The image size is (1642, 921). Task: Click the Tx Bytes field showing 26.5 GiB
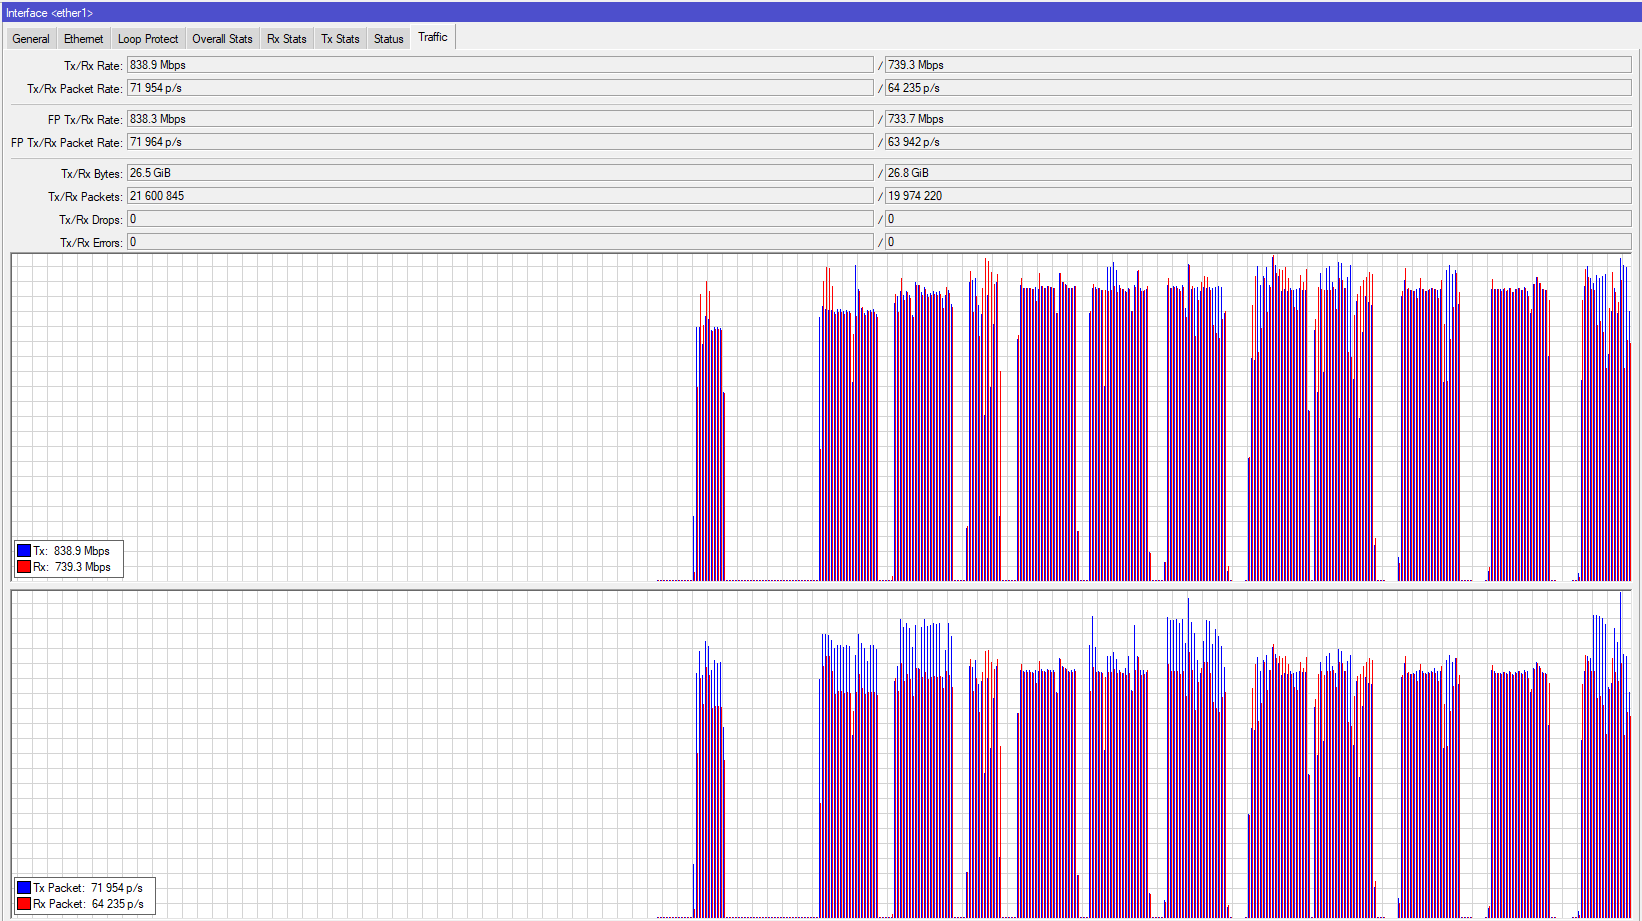coord(500,173)
